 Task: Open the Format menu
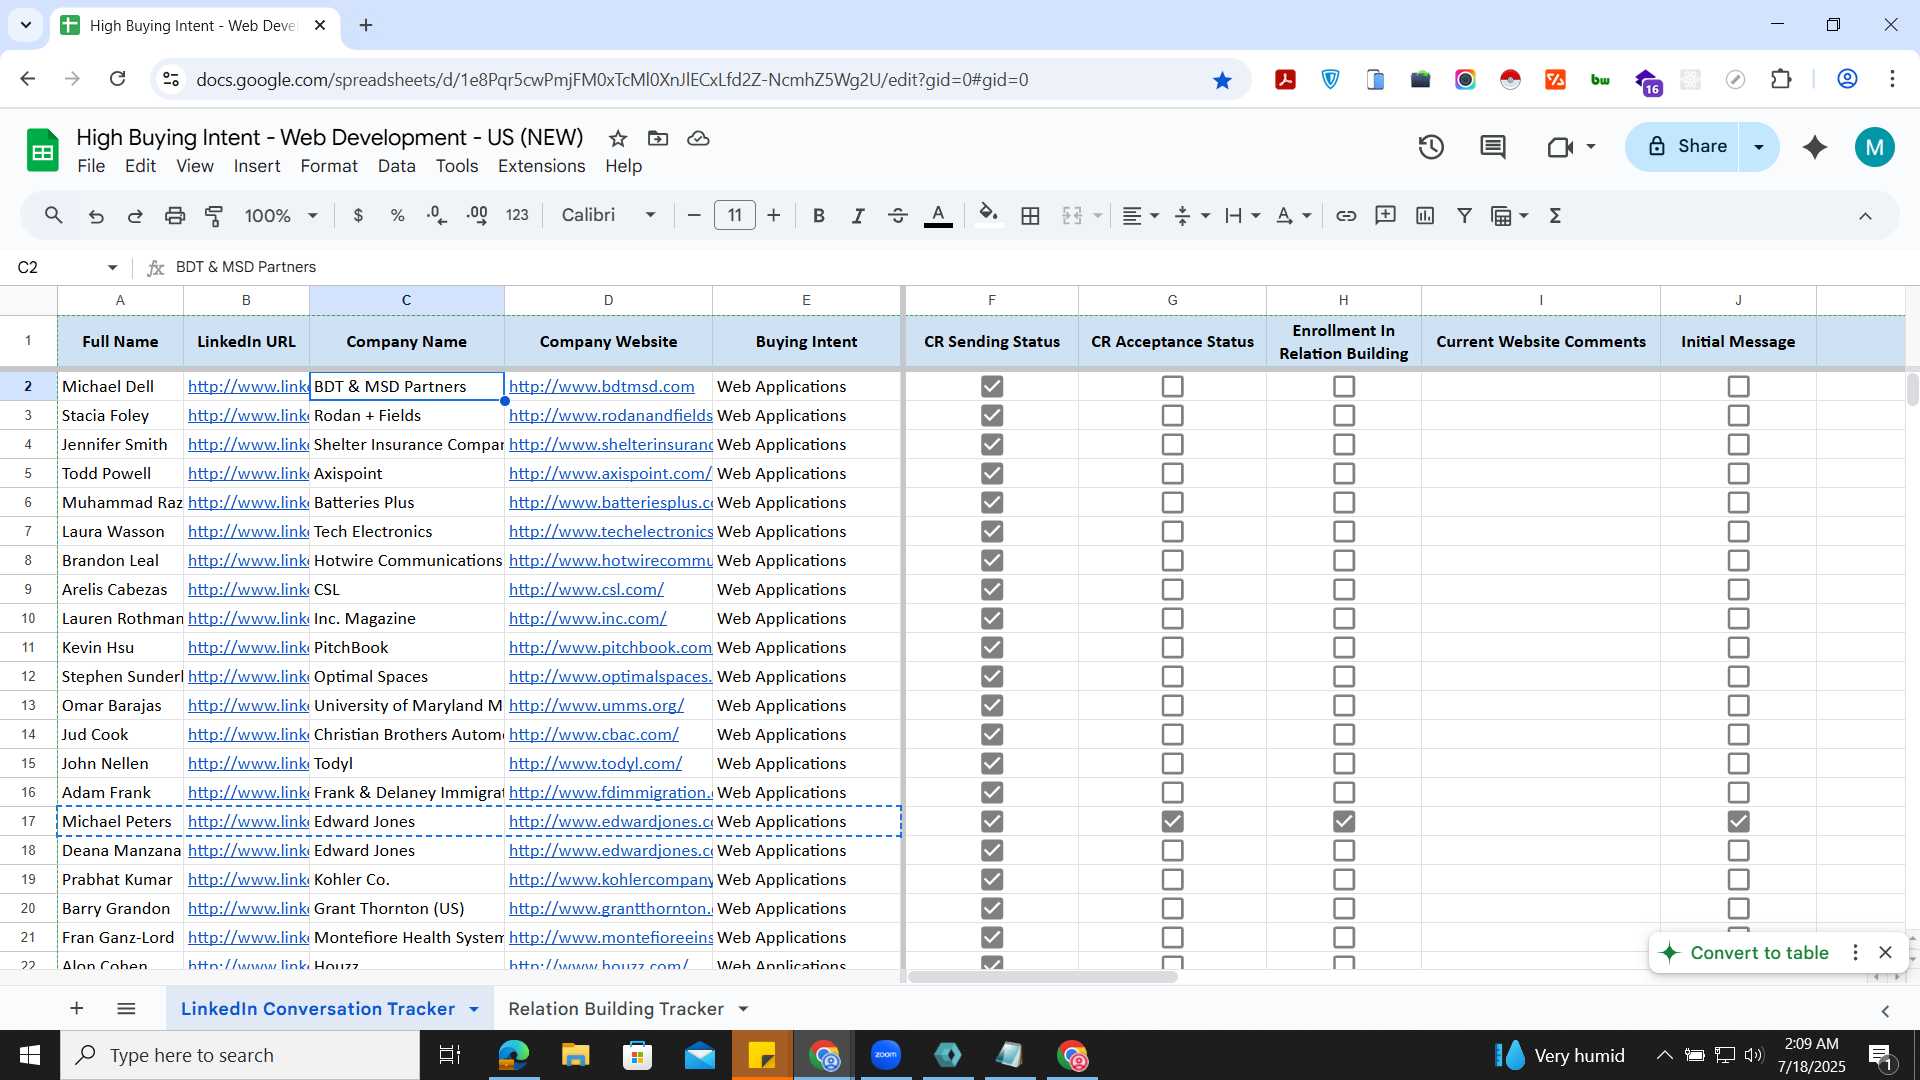tap(329, 166)
